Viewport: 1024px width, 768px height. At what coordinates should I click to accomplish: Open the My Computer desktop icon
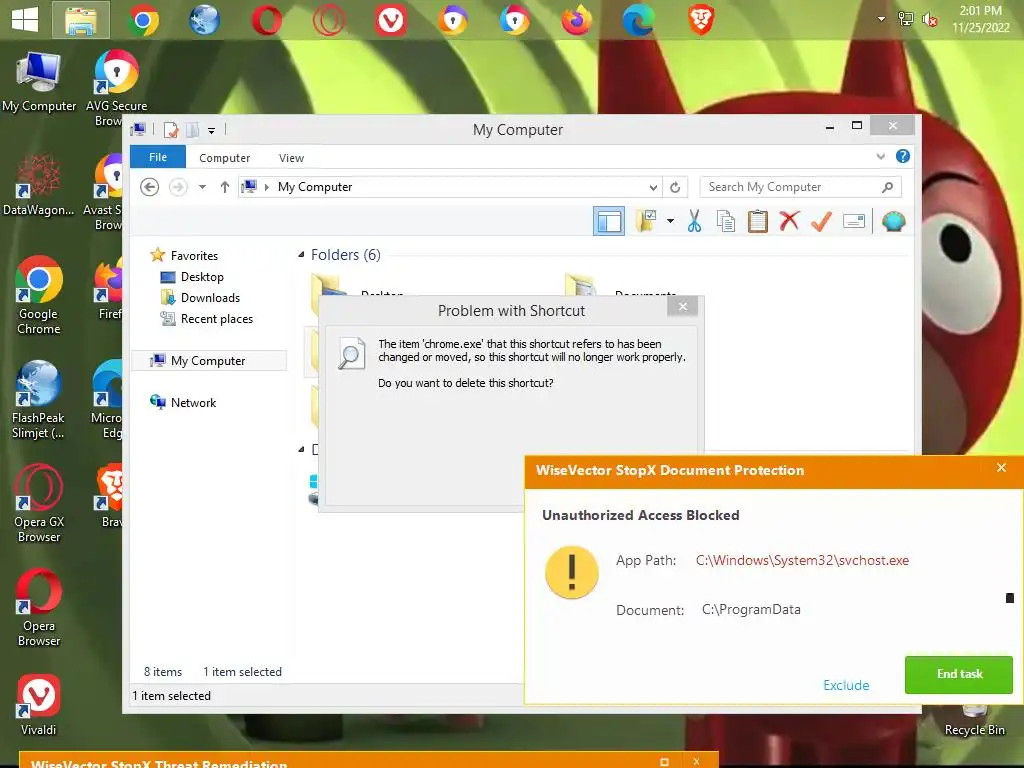tap(39, 82)
